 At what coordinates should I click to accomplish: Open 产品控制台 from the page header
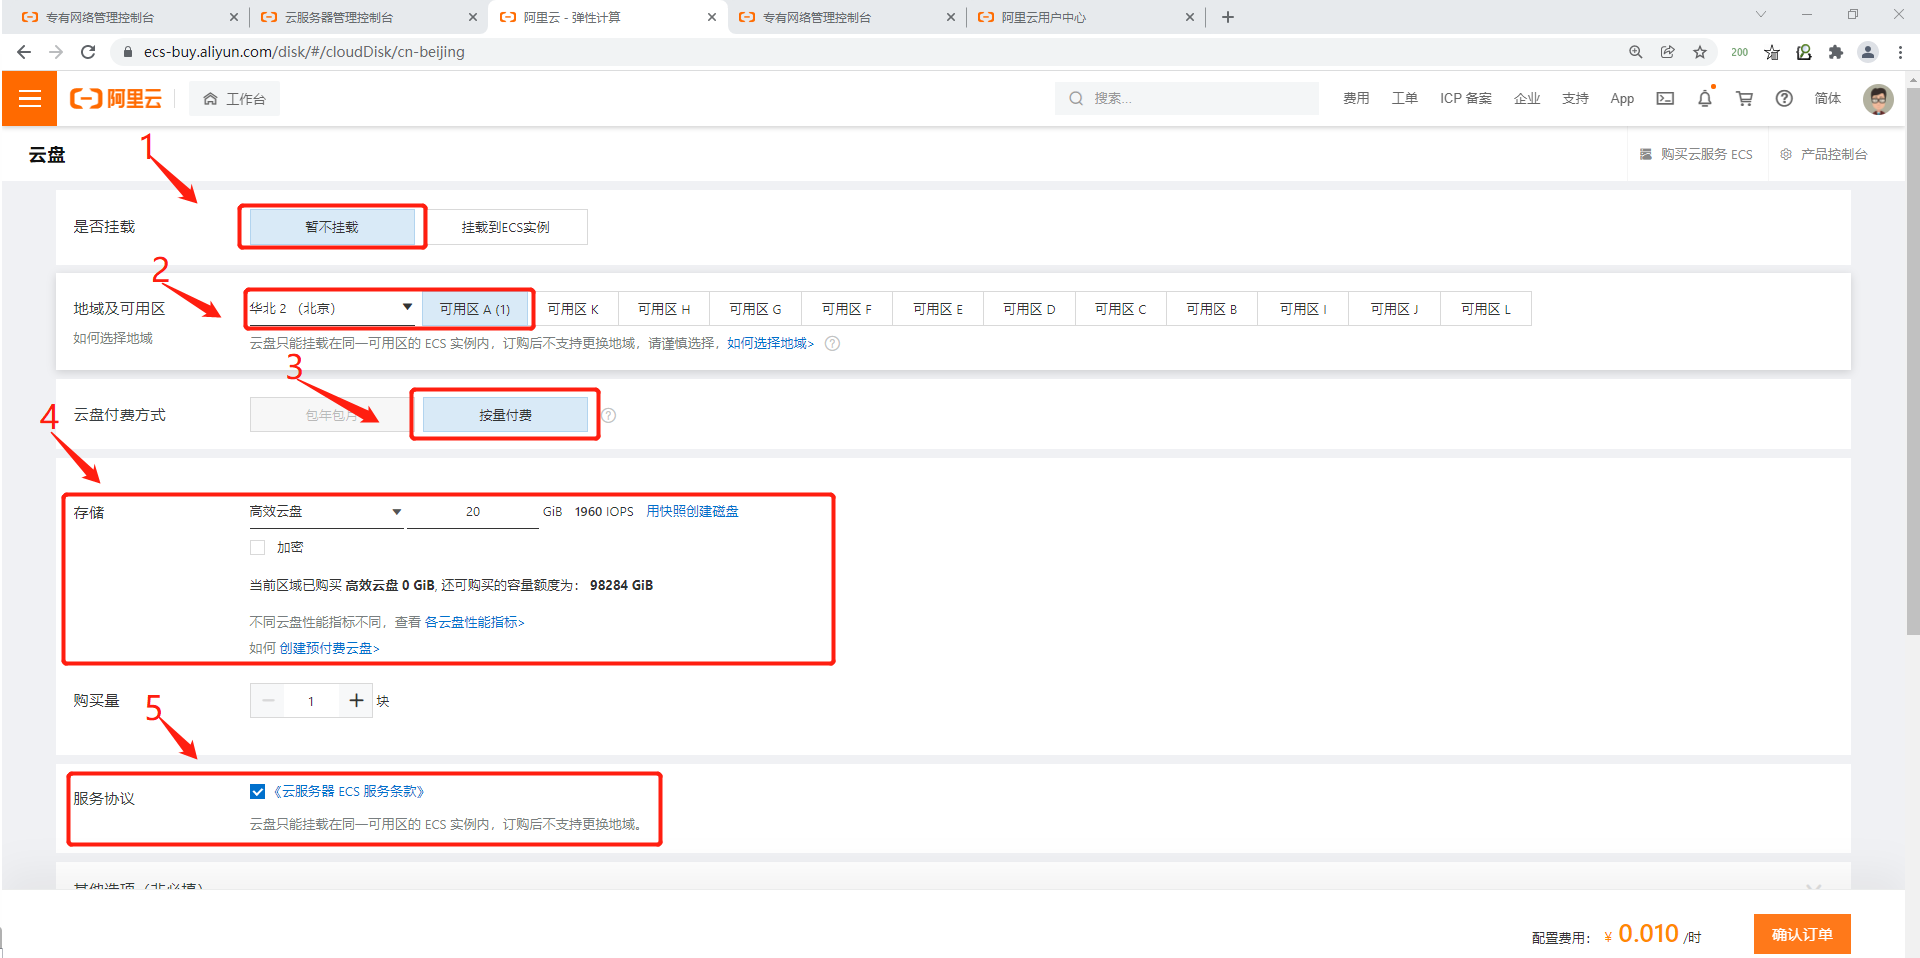[x=1824, y=154]
